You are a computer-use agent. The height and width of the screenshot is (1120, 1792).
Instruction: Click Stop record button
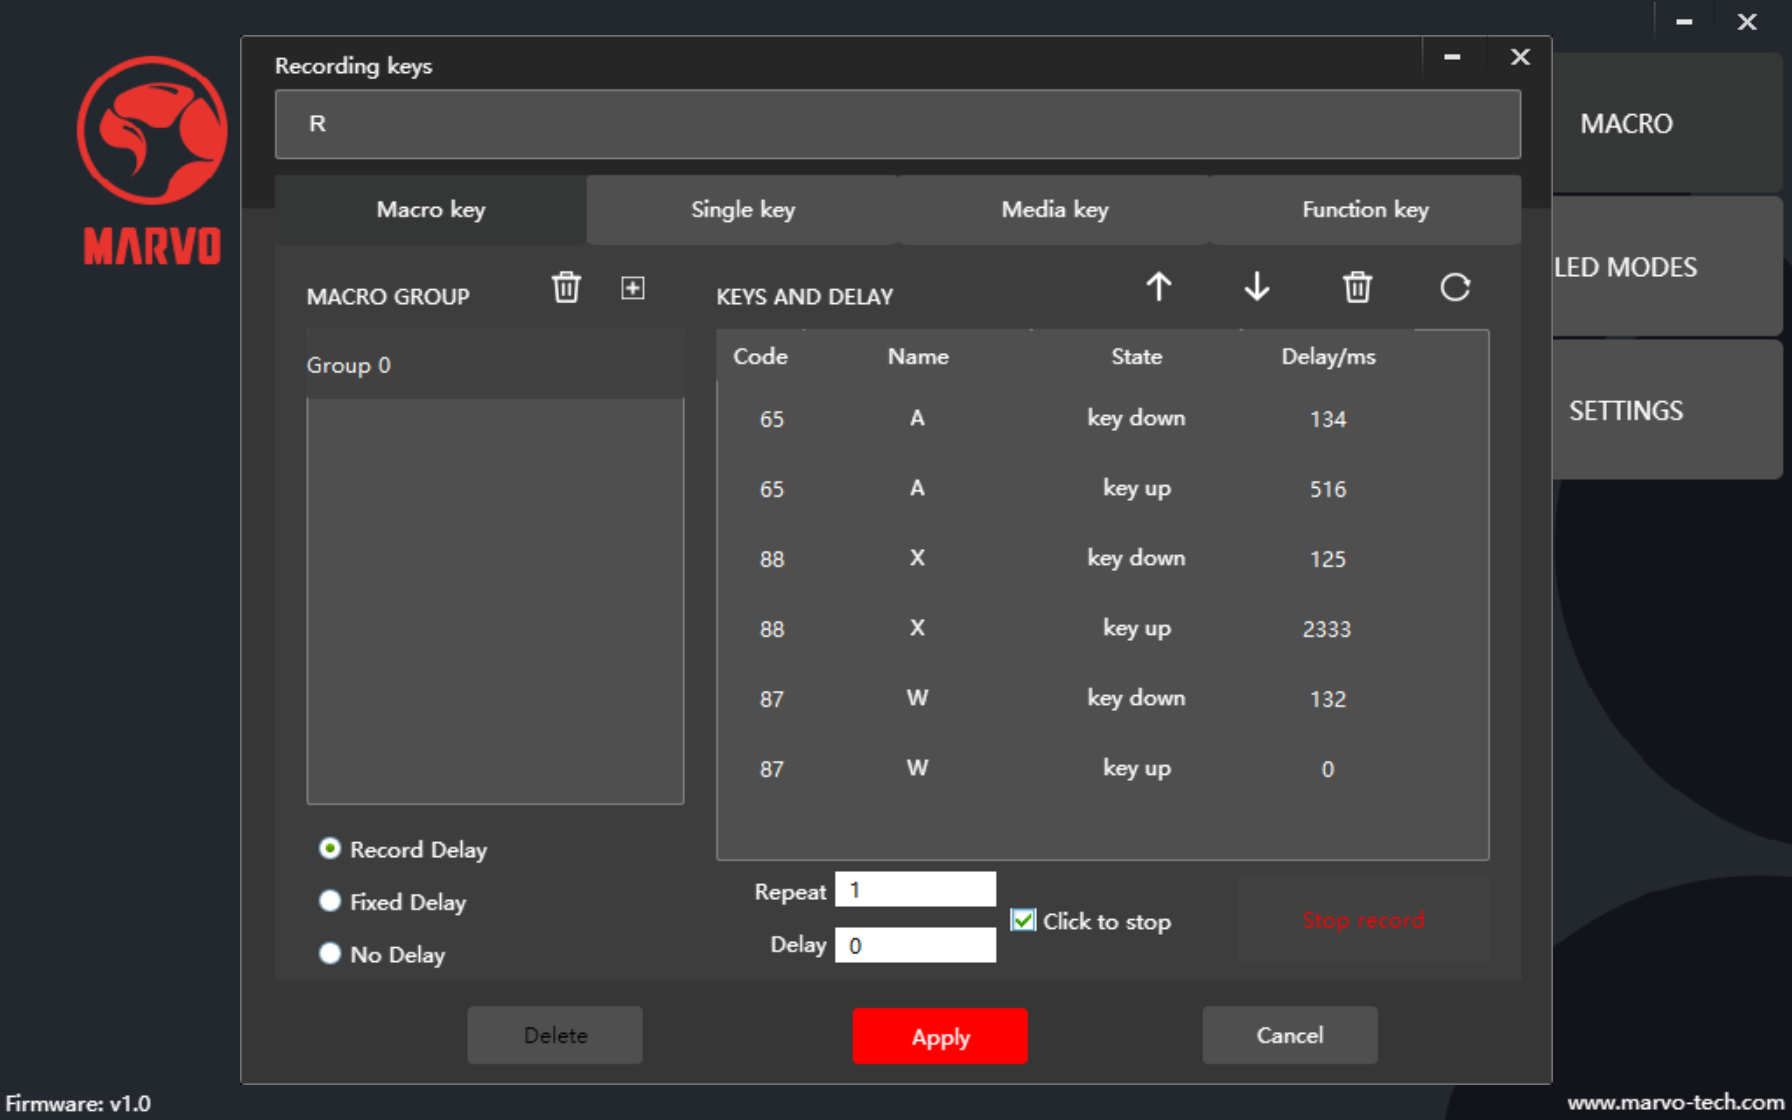pos(1362,920)
